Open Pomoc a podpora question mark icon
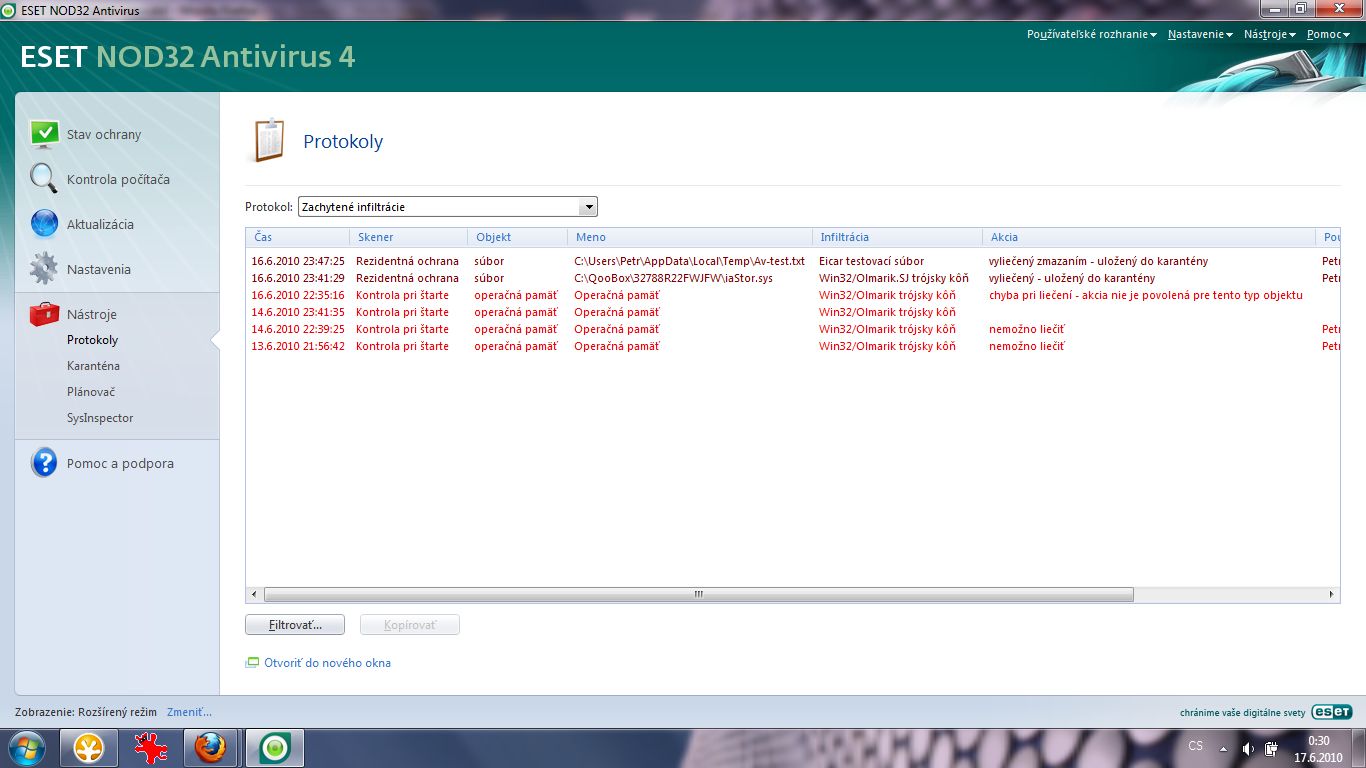The height and width of the screenshot is (768, 1366). pos(44,463)
